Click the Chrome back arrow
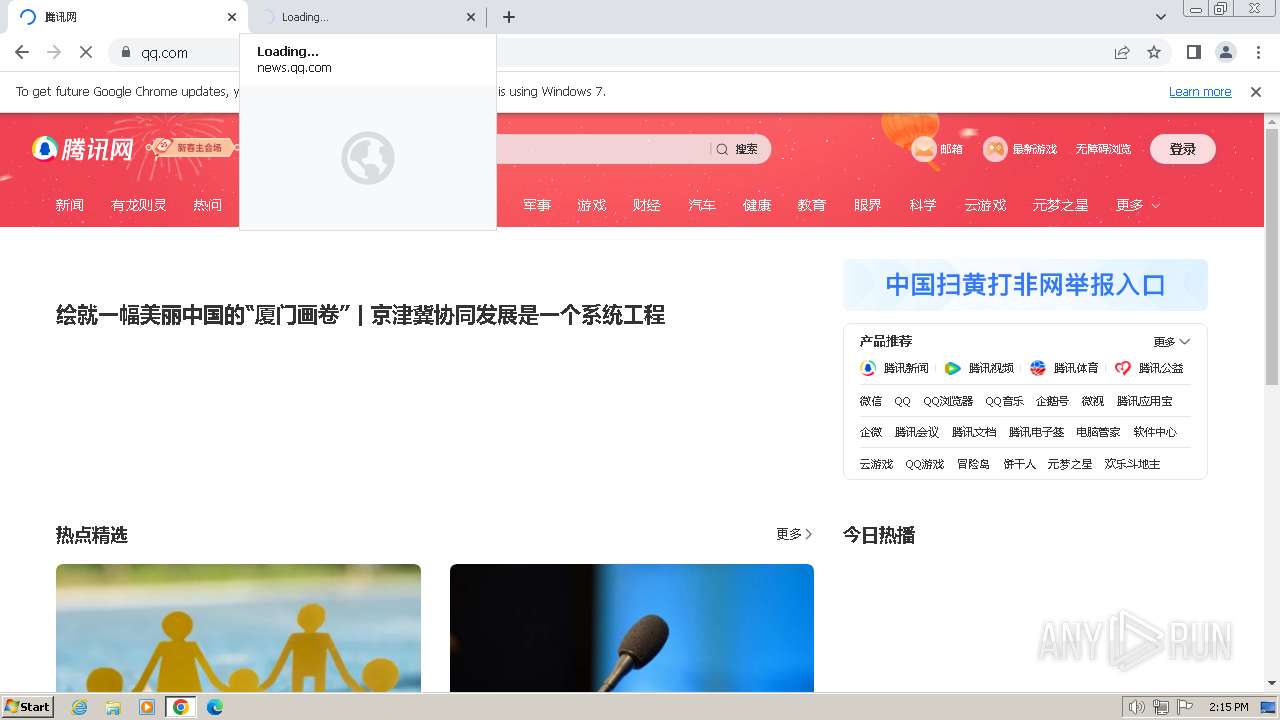 click(22, 52)
